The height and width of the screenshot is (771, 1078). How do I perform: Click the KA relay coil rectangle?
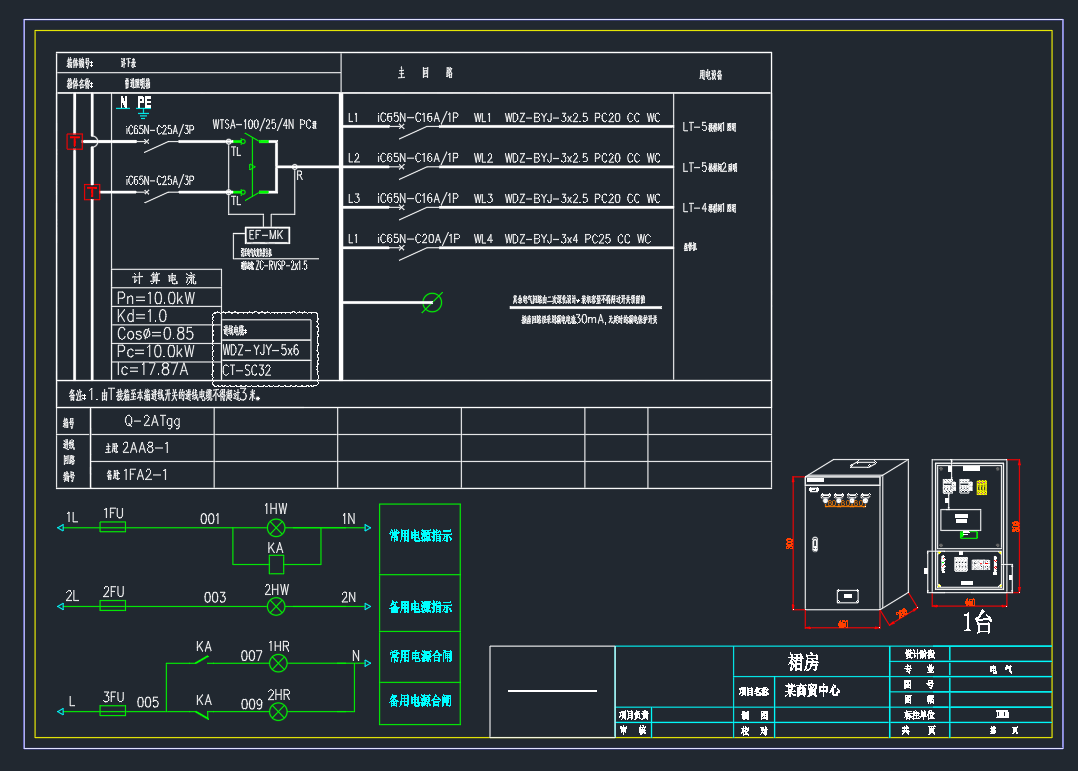pyautogui.click(x=277, y=564)
